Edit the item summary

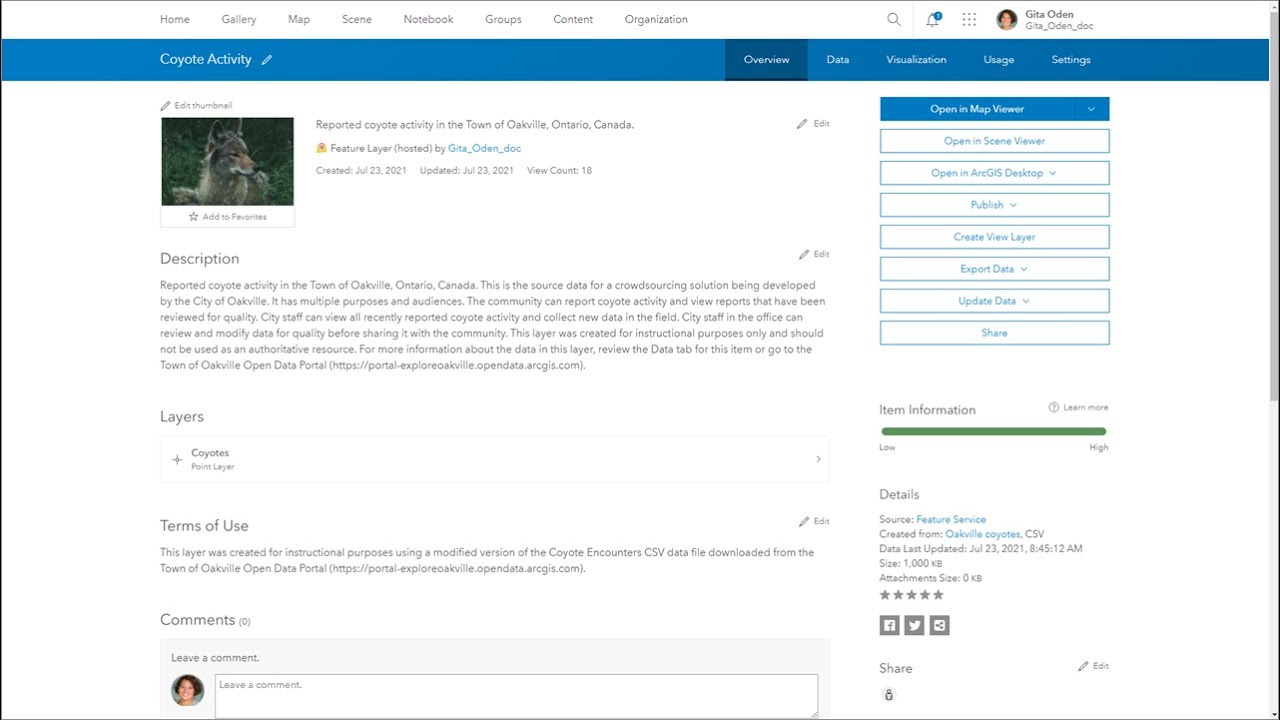pyautogui.click(x=813, y=124)
